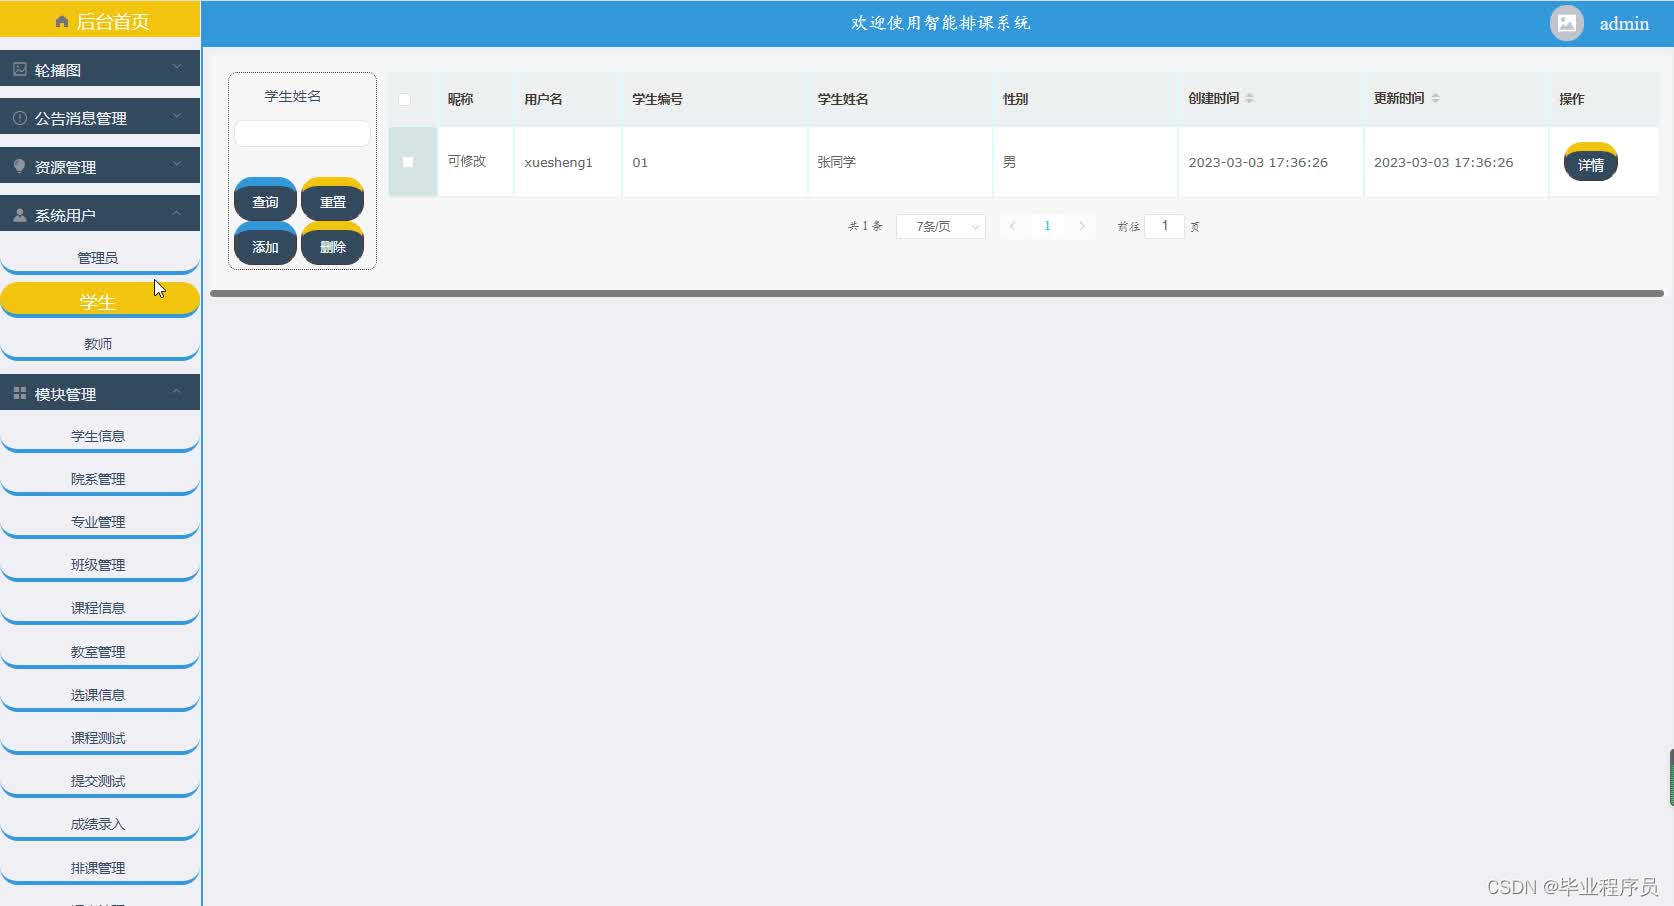
Task: Open the 成绩录入 menu item
Action: tap(99, 824)
